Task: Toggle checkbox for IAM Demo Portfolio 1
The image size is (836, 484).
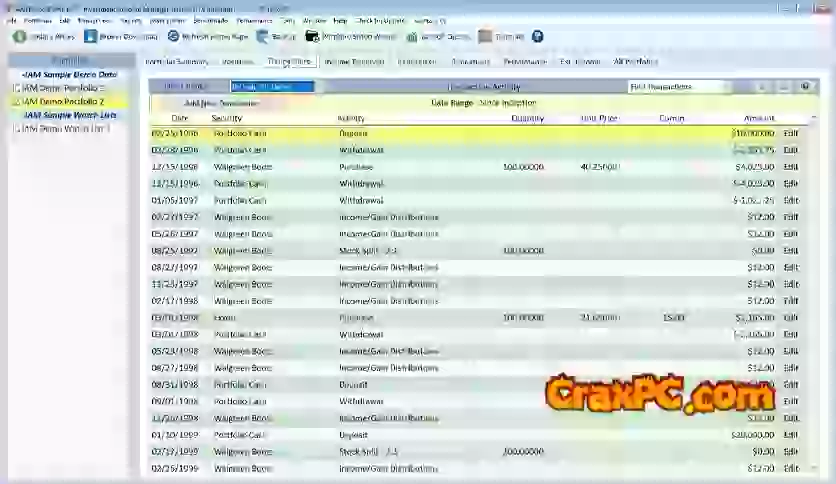Action: (17, 88)
